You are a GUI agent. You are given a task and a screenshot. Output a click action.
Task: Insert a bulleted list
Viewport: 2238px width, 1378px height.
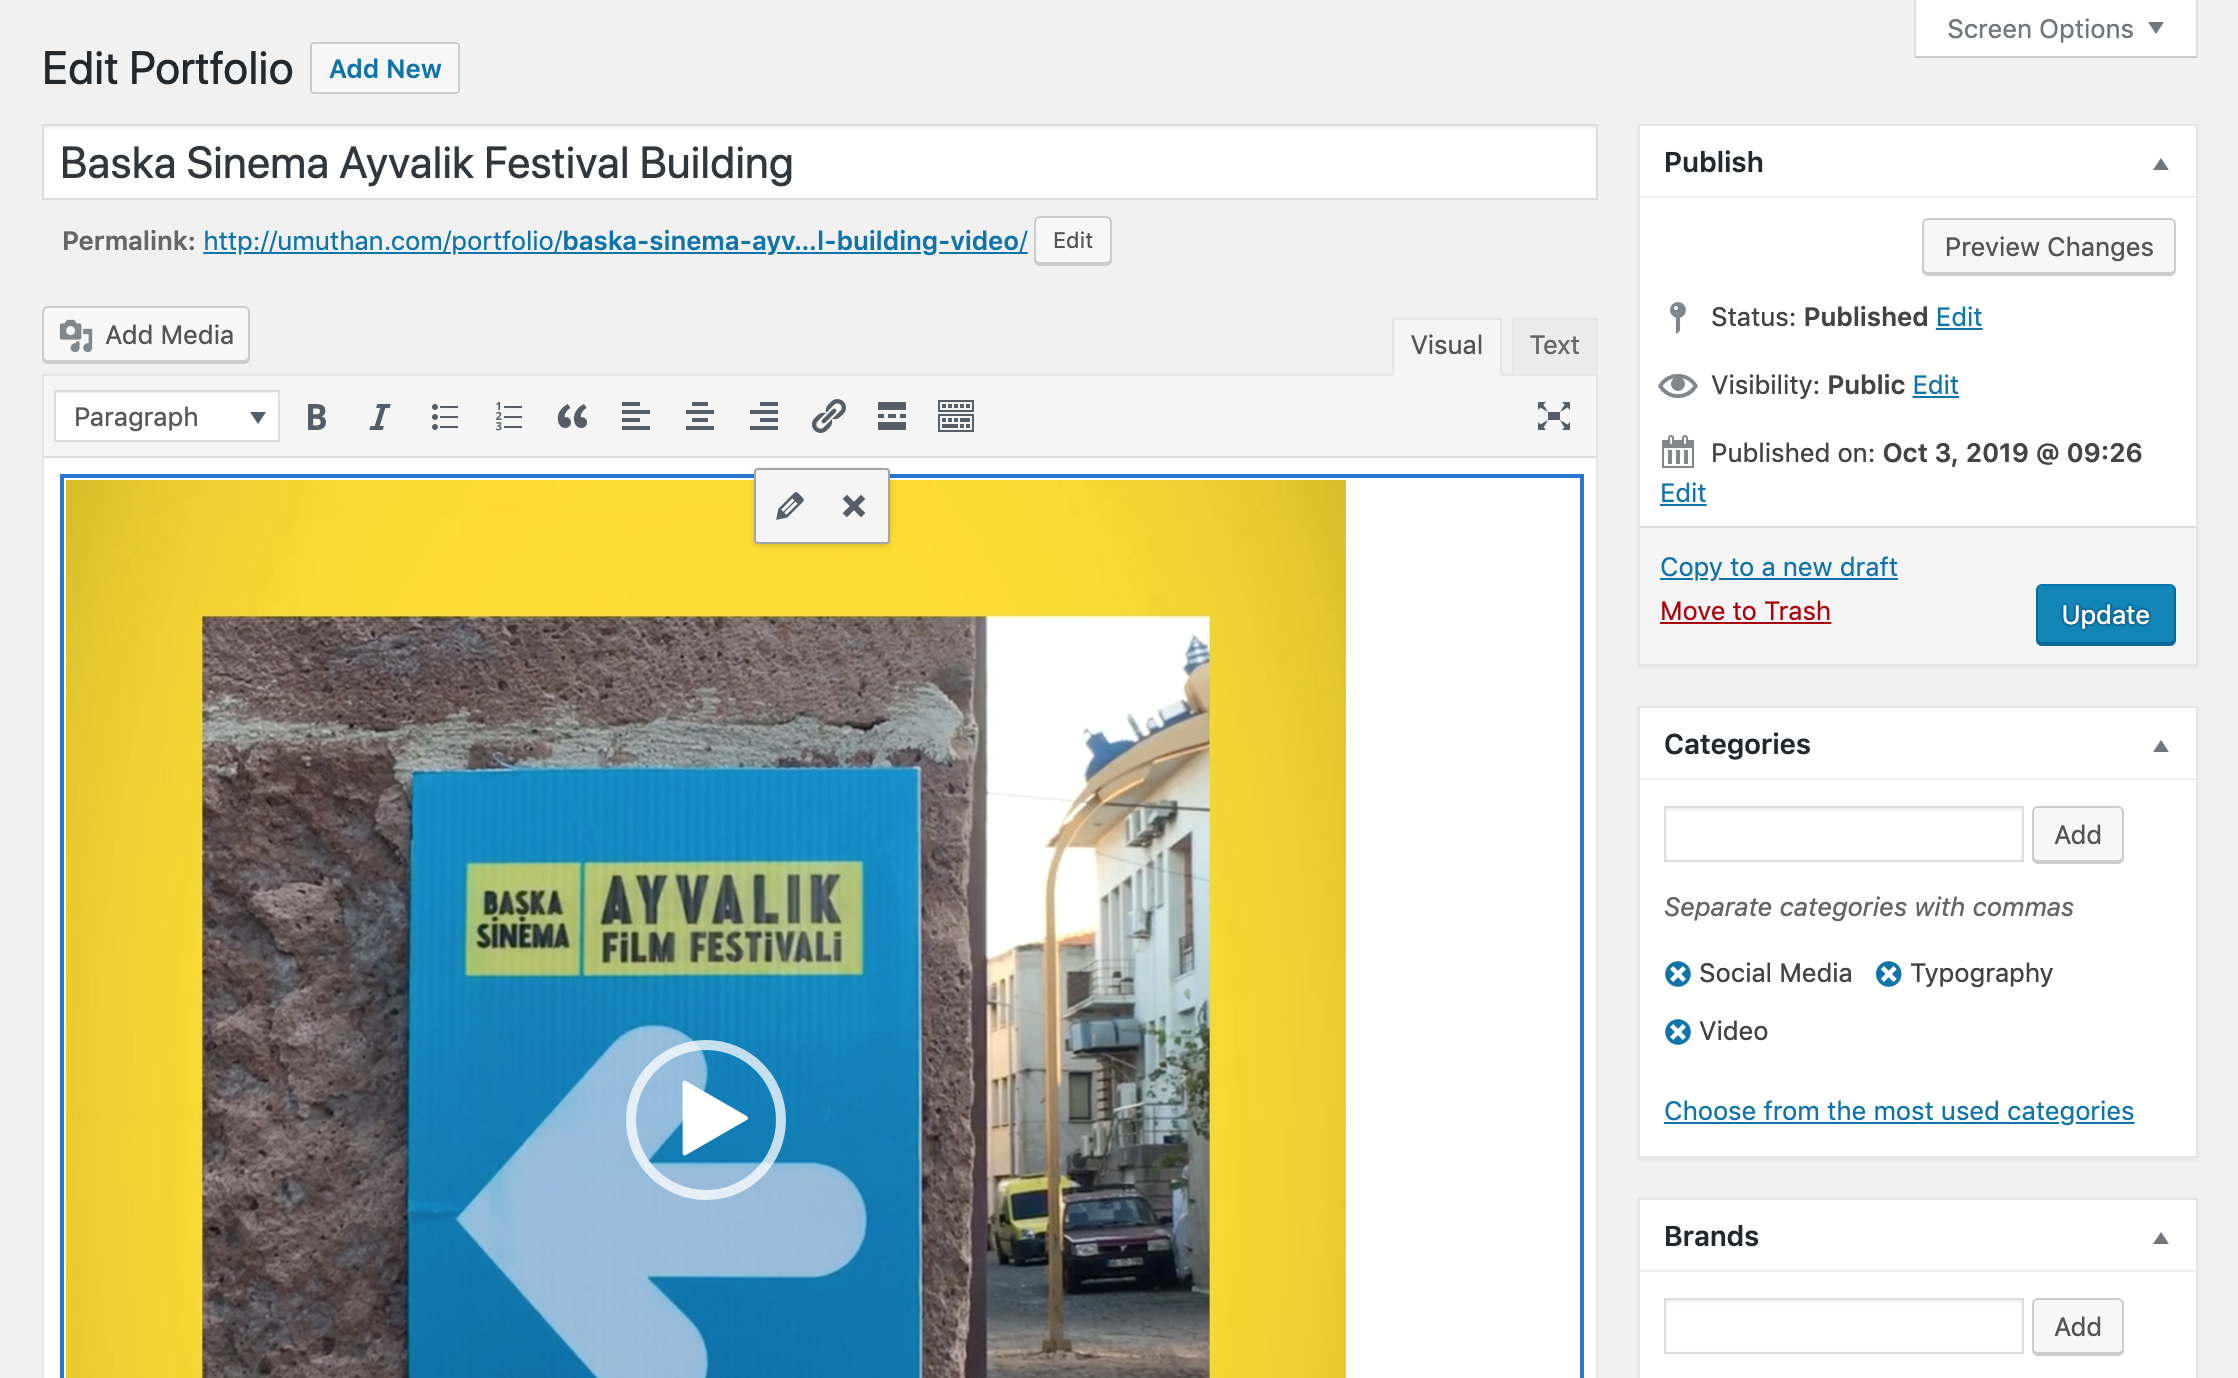tap(444, 416)
